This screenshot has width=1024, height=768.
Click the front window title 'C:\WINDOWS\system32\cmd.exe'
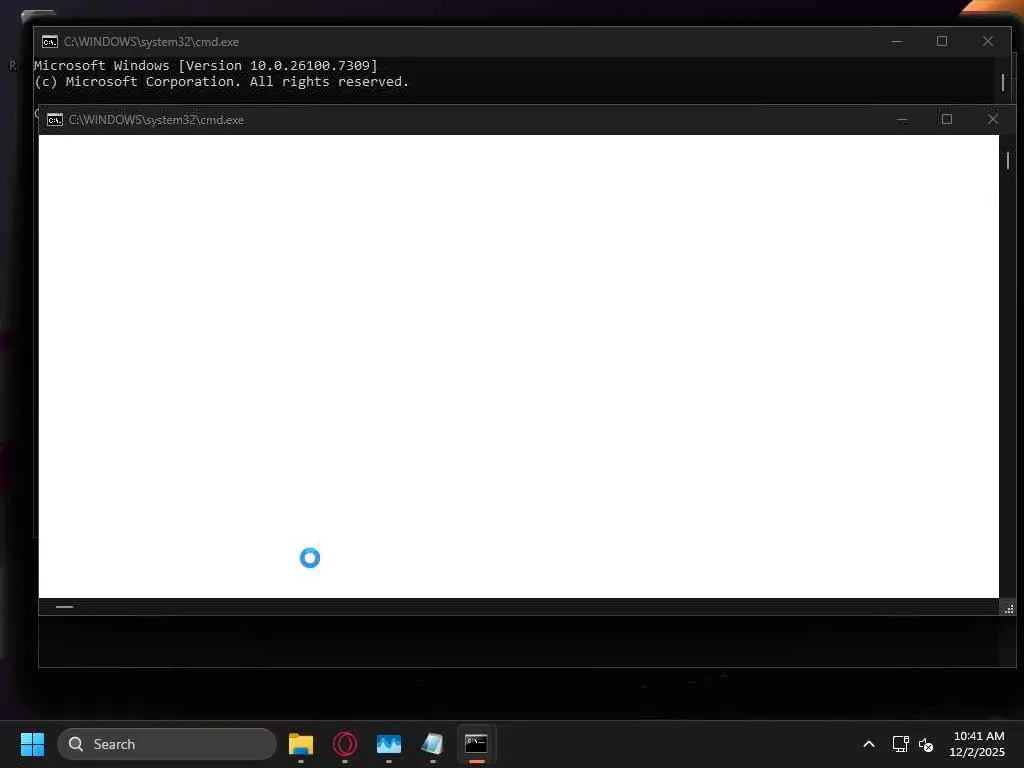(x=156, y=120)
